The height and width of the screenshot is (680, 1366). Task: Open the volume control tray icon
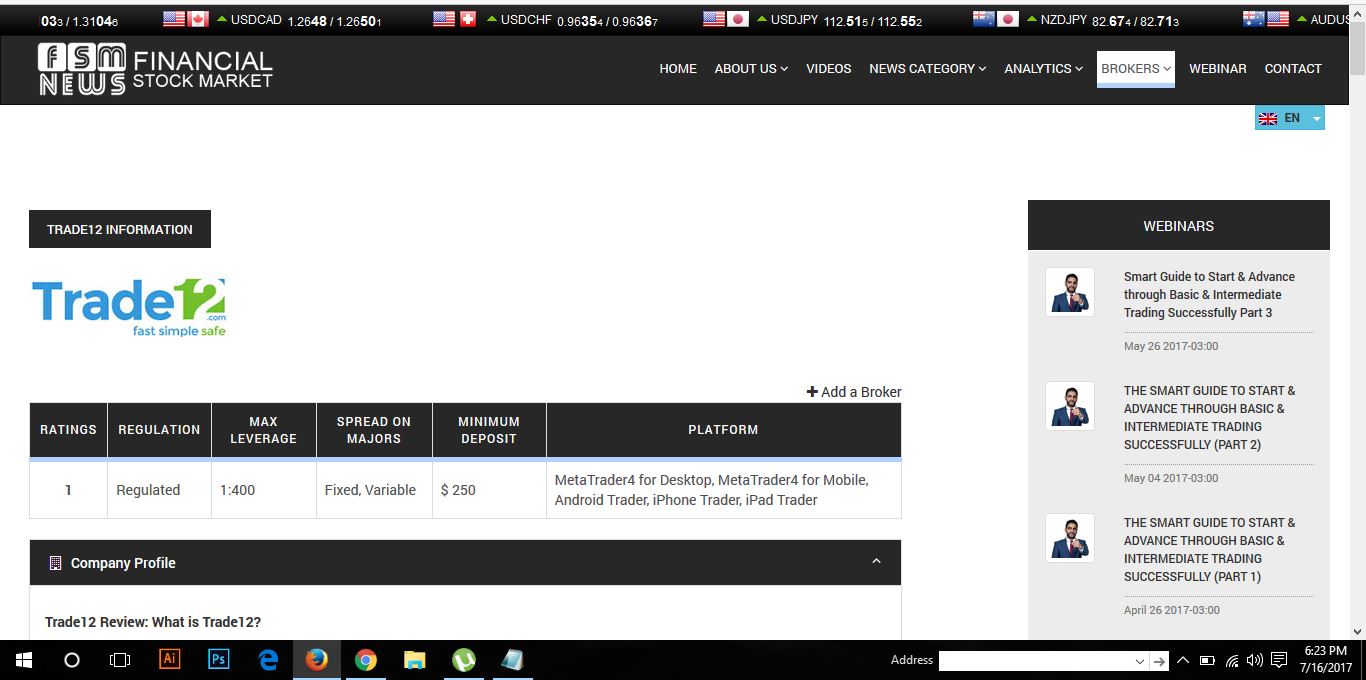(x=1256, y=661)
